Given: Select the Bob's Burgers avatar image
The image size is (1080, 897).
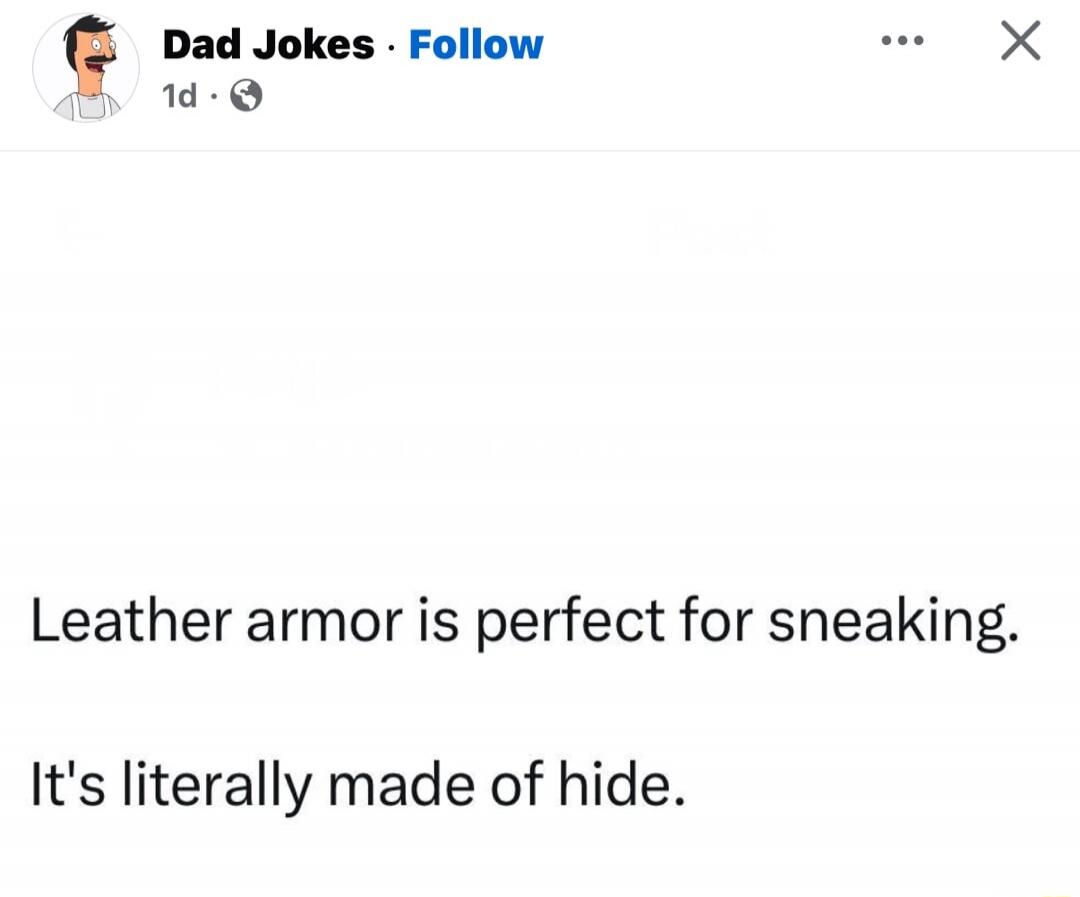Looking at the screenshot, I should click(x=85, y=68).
